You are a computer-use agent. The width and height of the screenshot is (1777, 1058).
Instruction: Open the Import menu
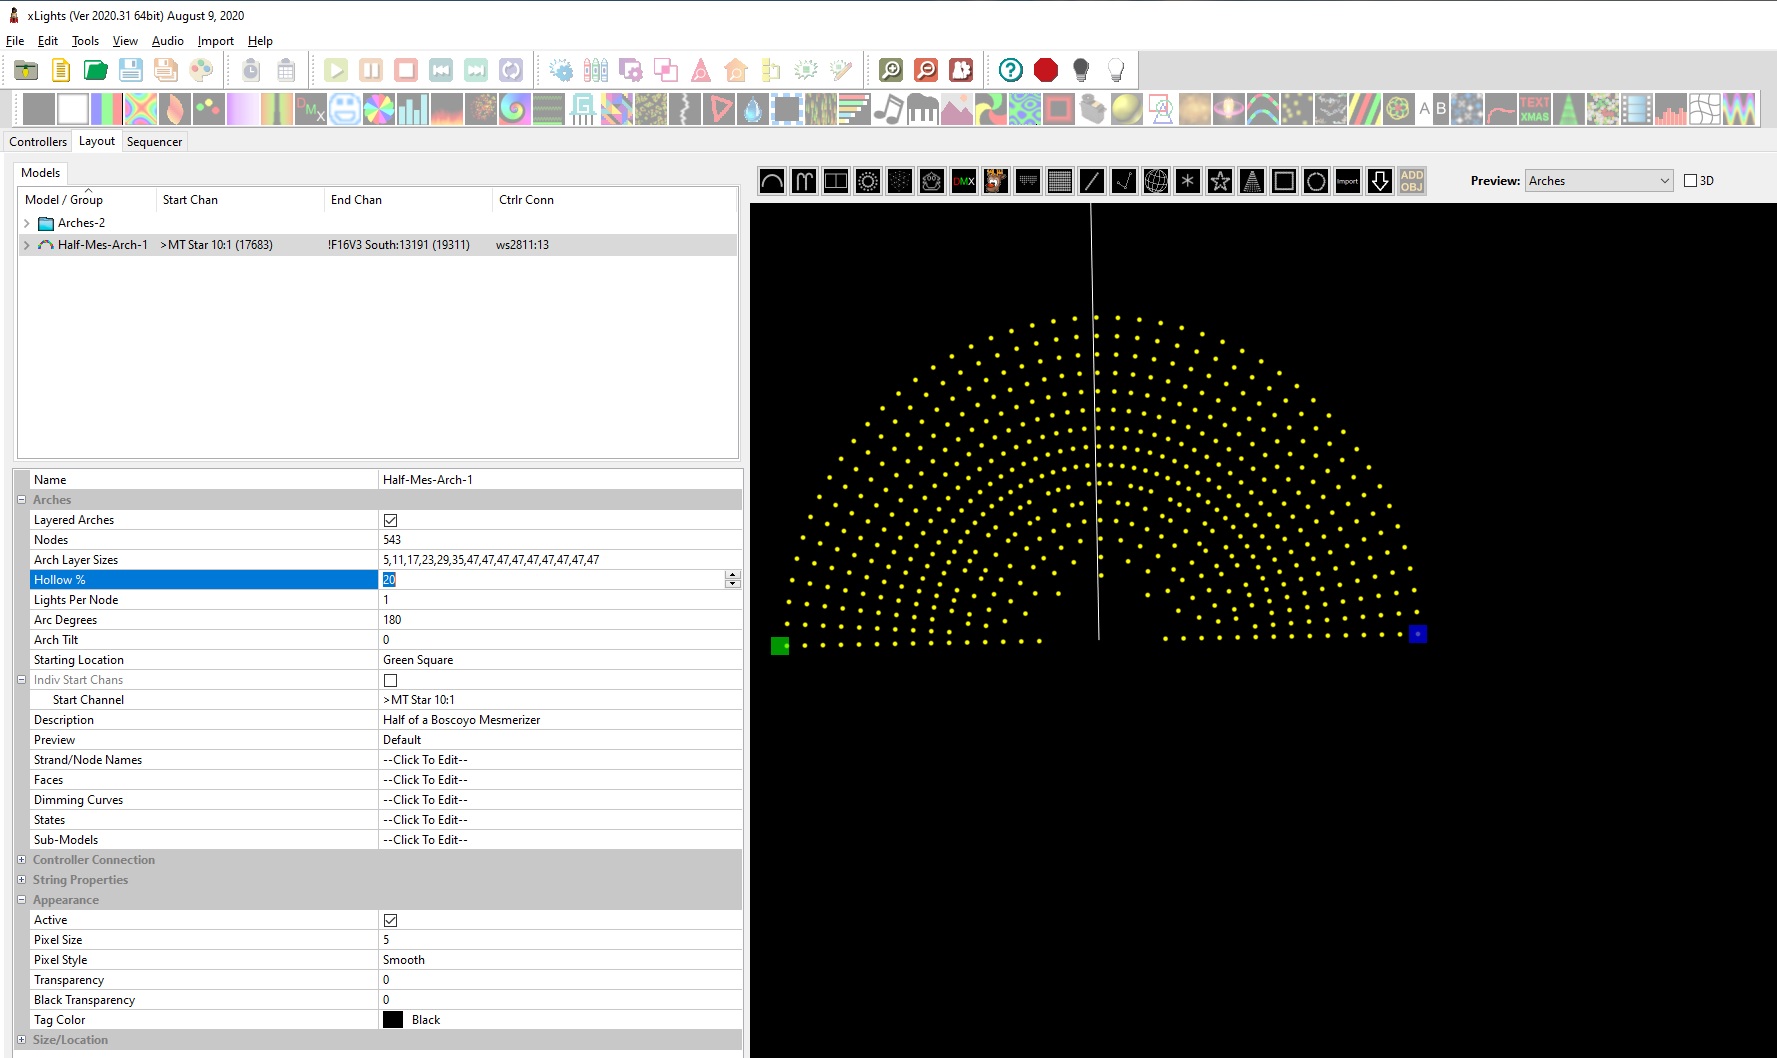pyautogui.click(x=215, y=41)
